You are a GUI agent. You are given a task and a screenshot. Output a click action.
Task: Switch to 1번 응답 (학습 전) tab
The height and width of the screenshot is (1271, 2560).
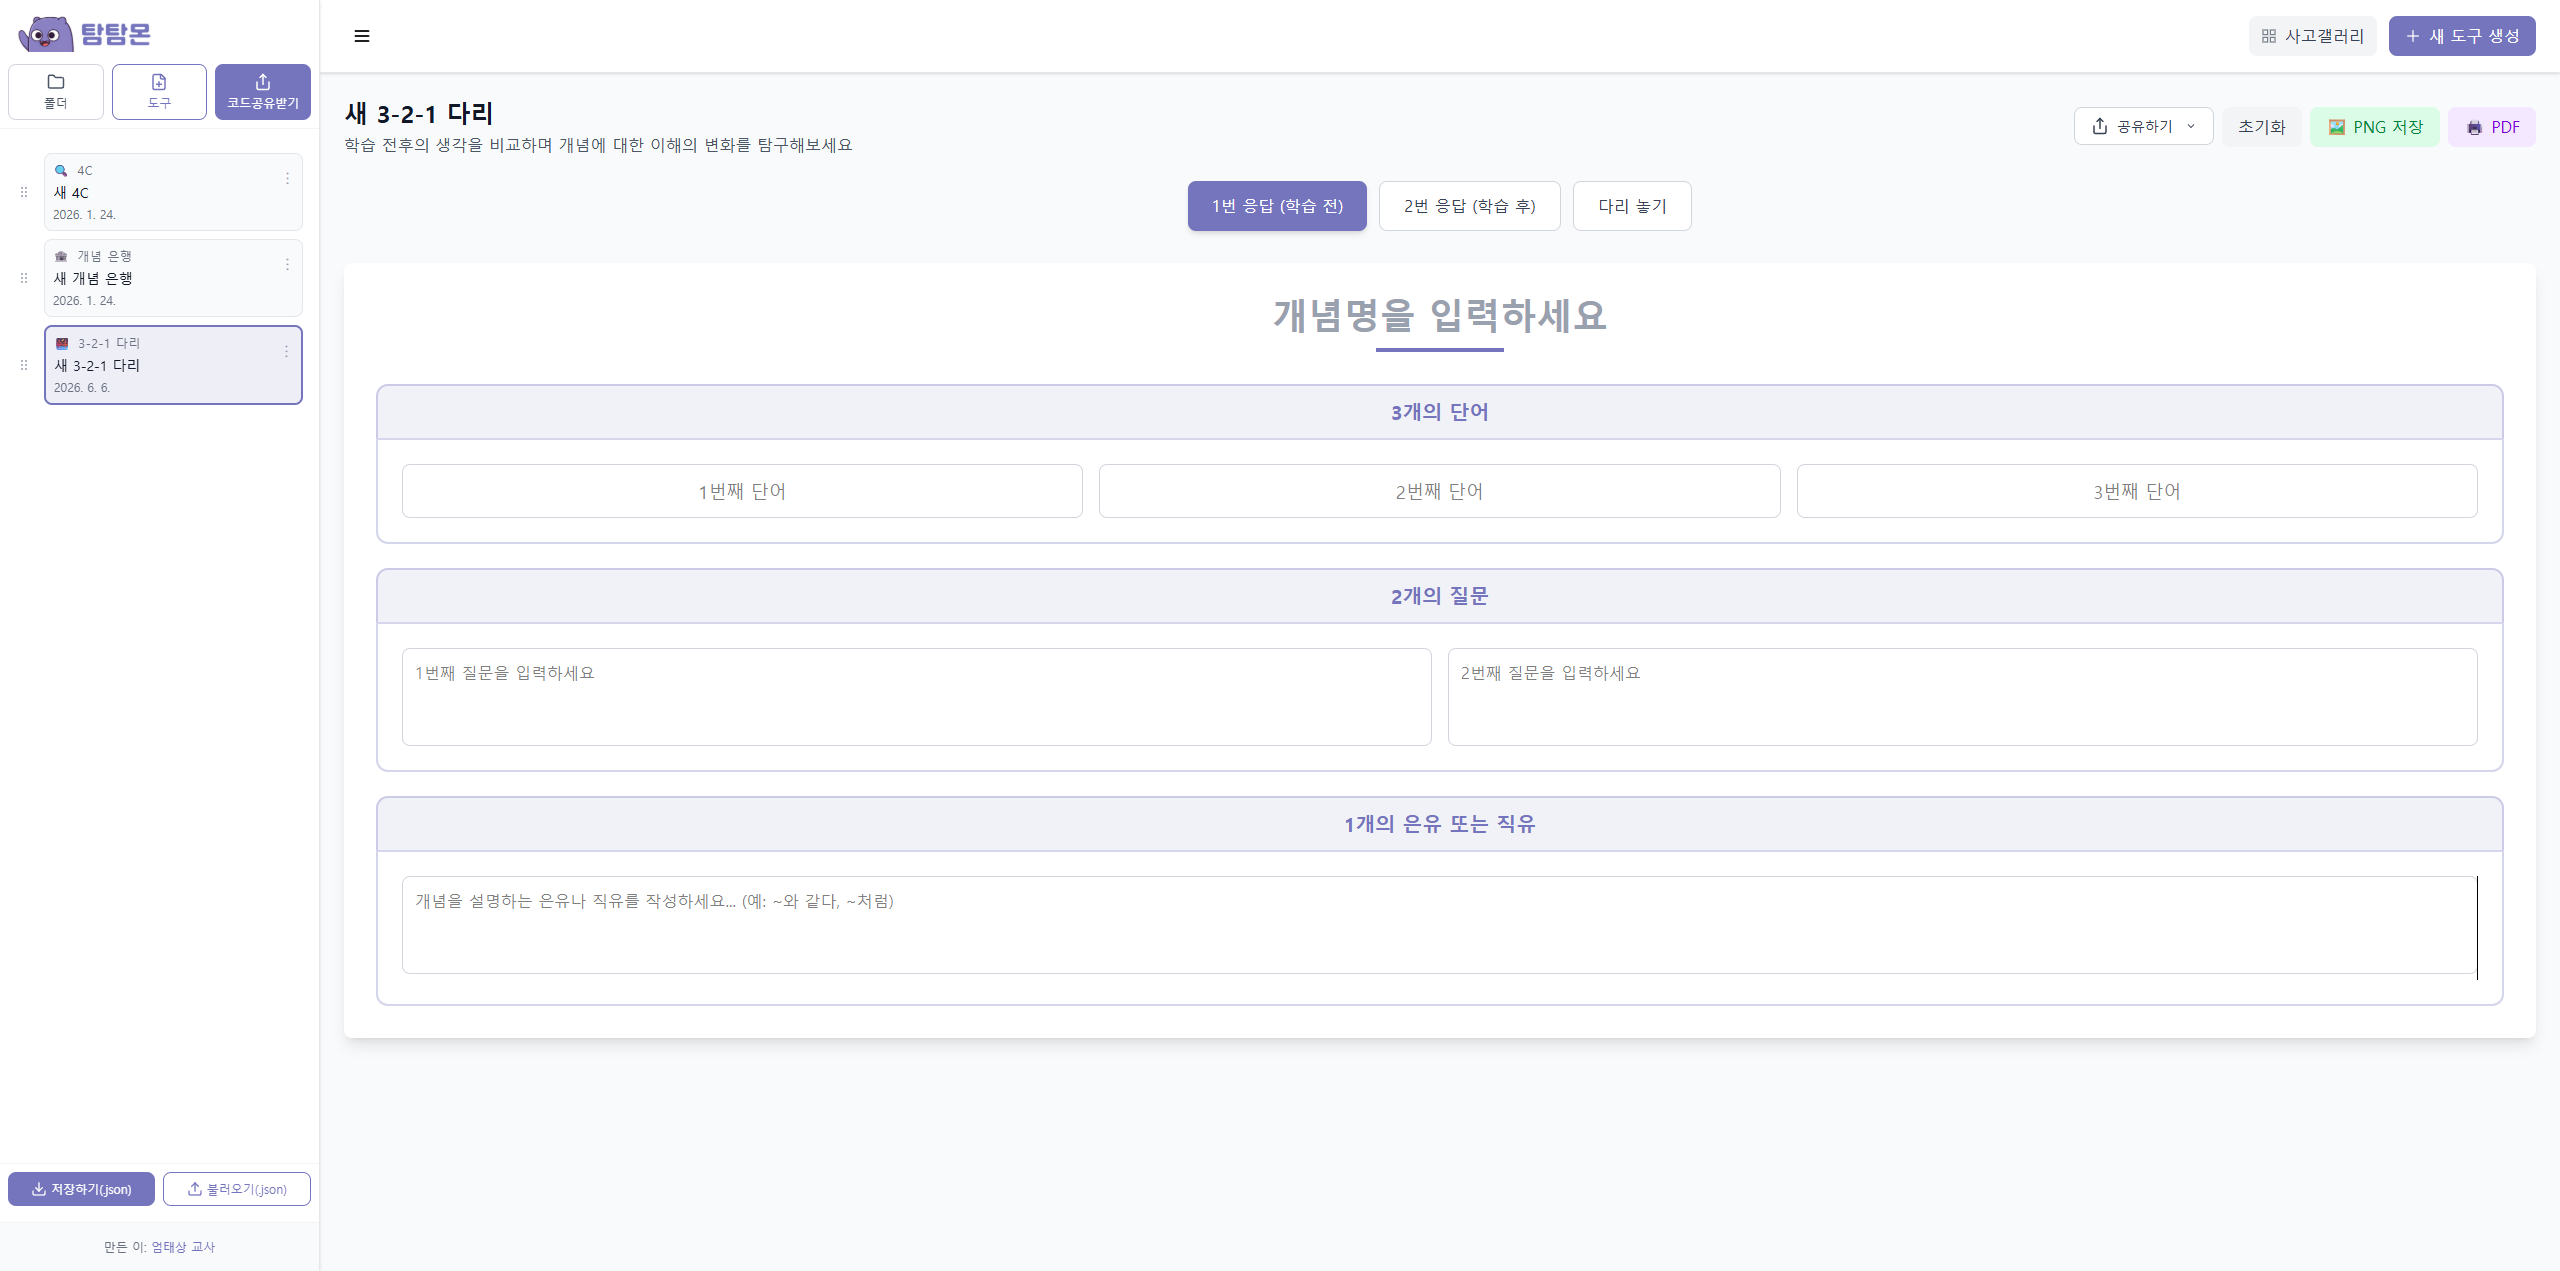tap(1277, 206)
